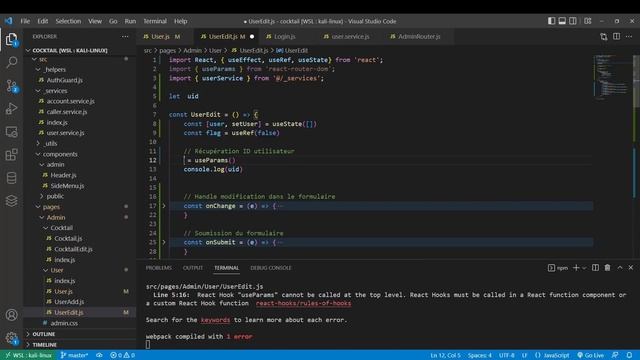Viewport: 640px width, 360px height.
Task: Open Extensions view in activity bar
Action: click(x=11, y=155)
